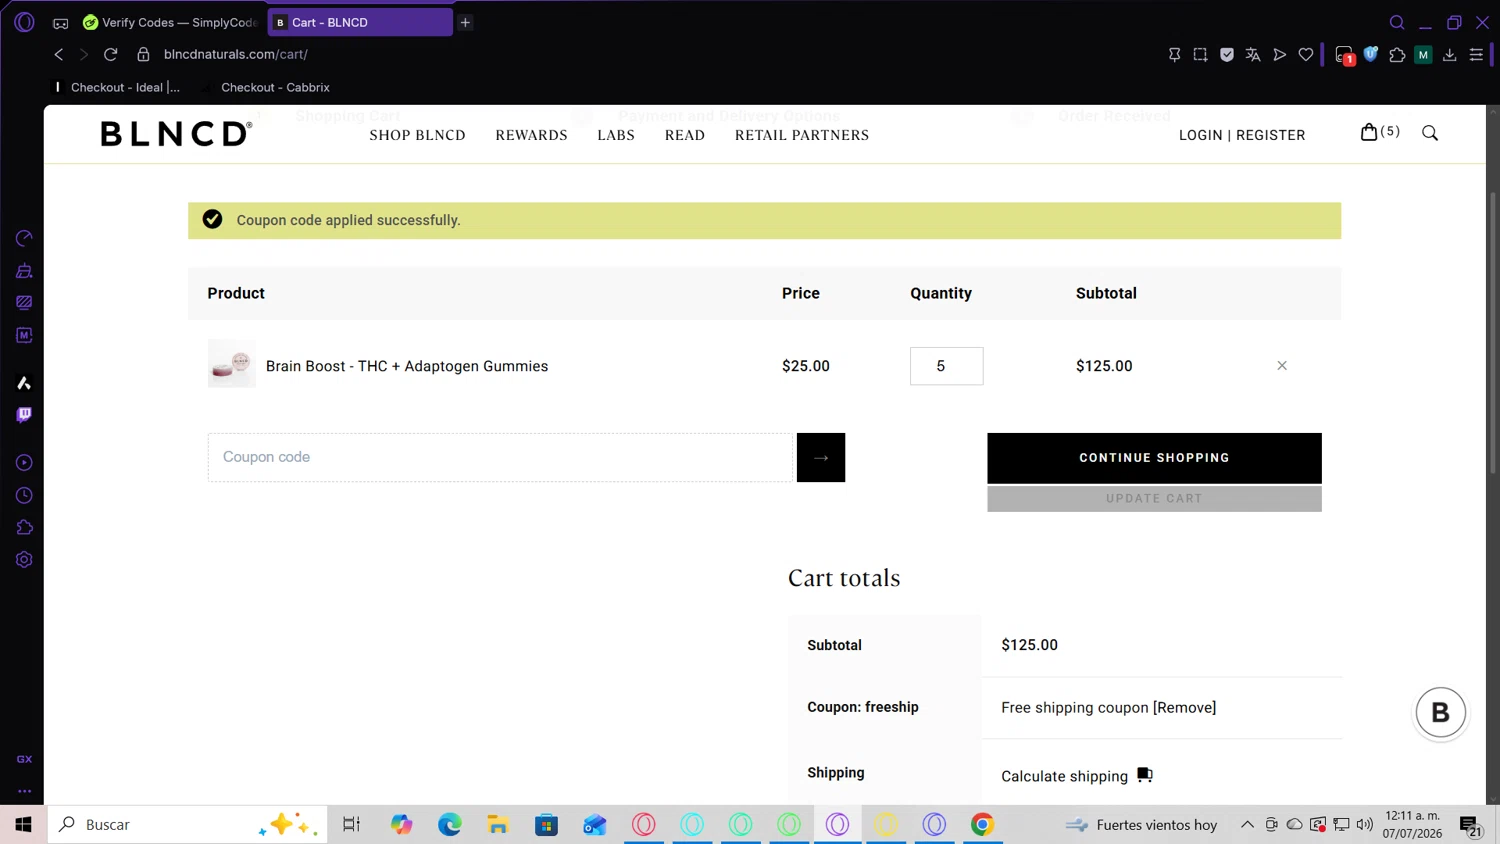Launch Microsoft Edge from taskbar
Image resolution: width=1500 pixels, height=844 pixels.
click(450, 825)
